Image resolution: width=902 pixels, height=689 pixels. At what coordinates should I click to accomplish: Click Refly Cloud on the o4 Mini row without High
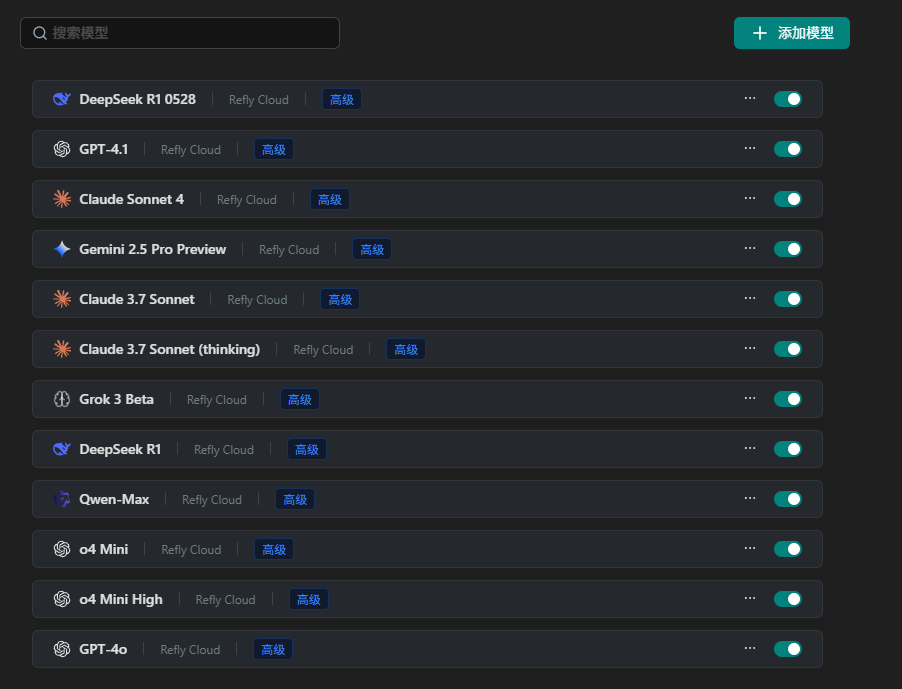click(191, 549)
